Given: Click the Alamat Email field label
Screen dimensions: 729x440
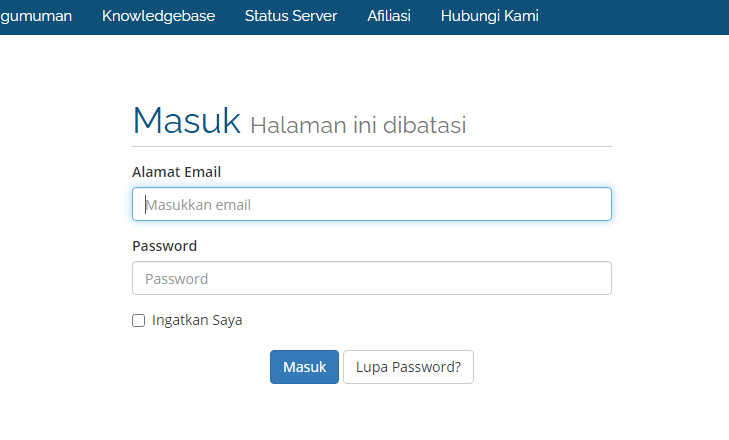Looking at the screenshot, I should click(176, 172).
